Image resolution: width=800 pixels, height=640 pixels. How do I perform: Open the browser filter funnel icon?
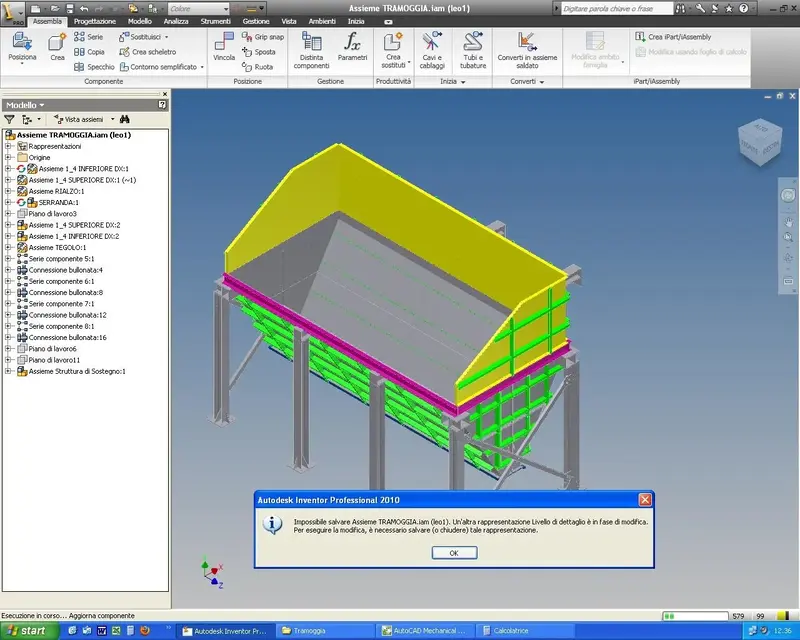click(x=9, y=119)
